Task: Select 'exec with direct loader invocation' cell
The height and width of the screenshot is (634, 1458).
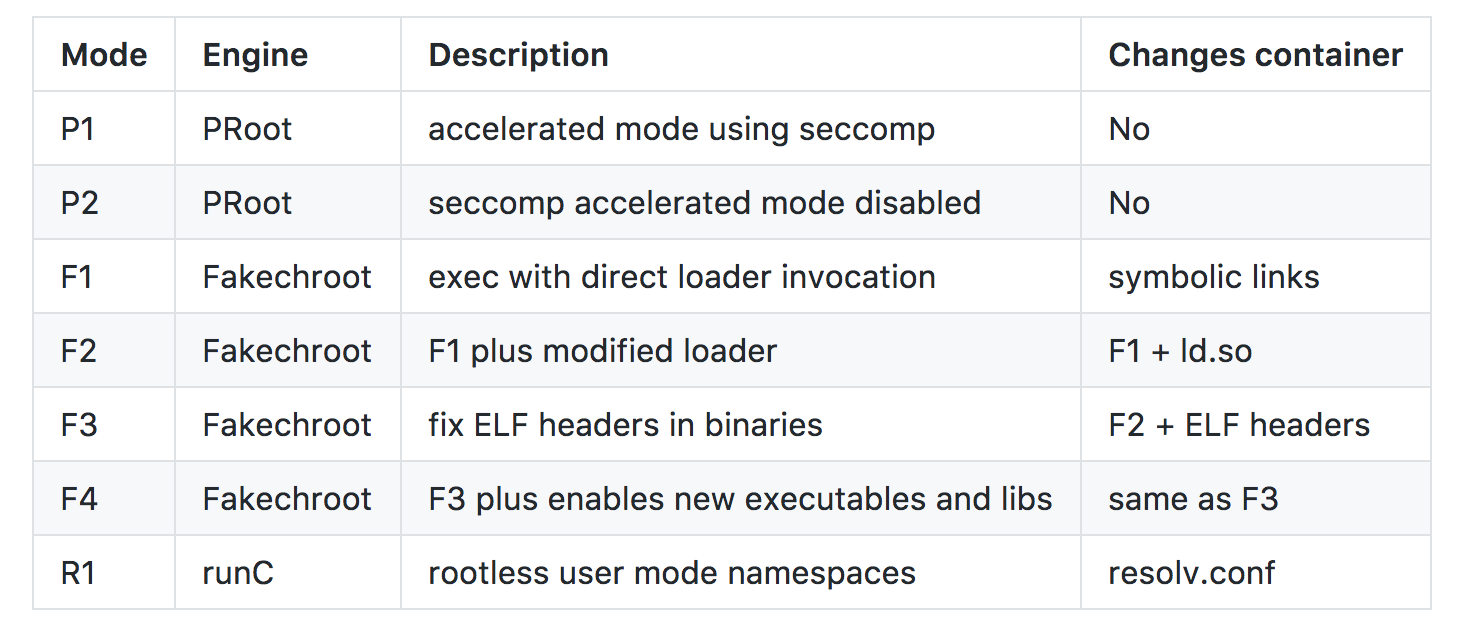Action: 682,277
